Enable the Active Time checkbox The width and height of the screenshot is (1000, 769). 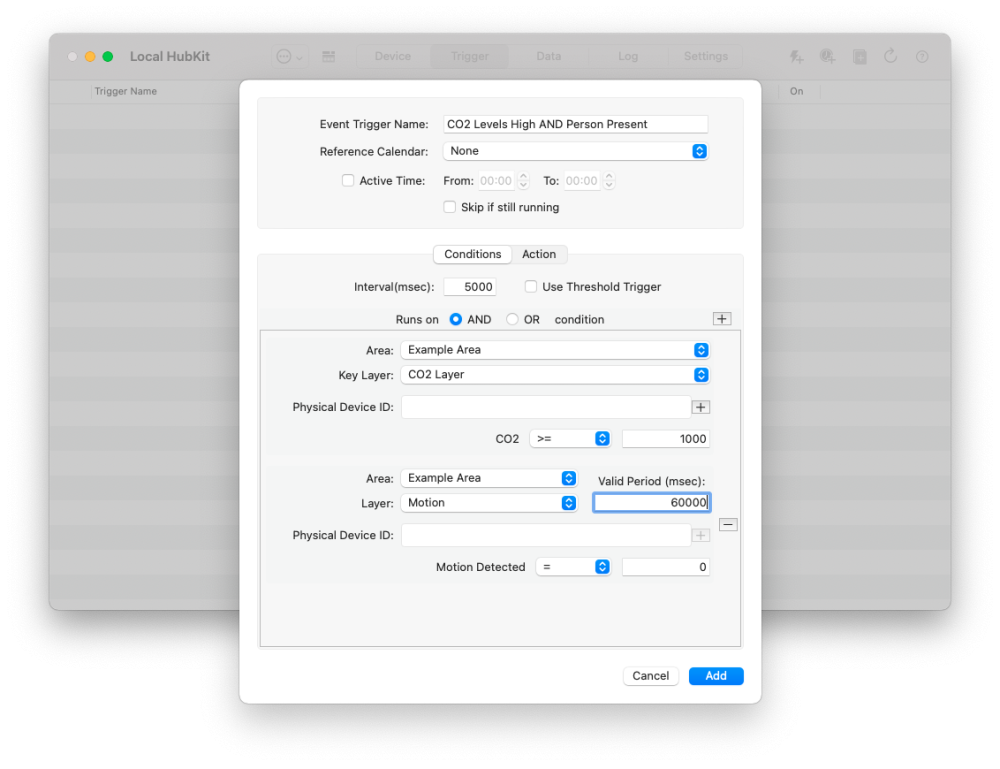(x=348, y=180)
